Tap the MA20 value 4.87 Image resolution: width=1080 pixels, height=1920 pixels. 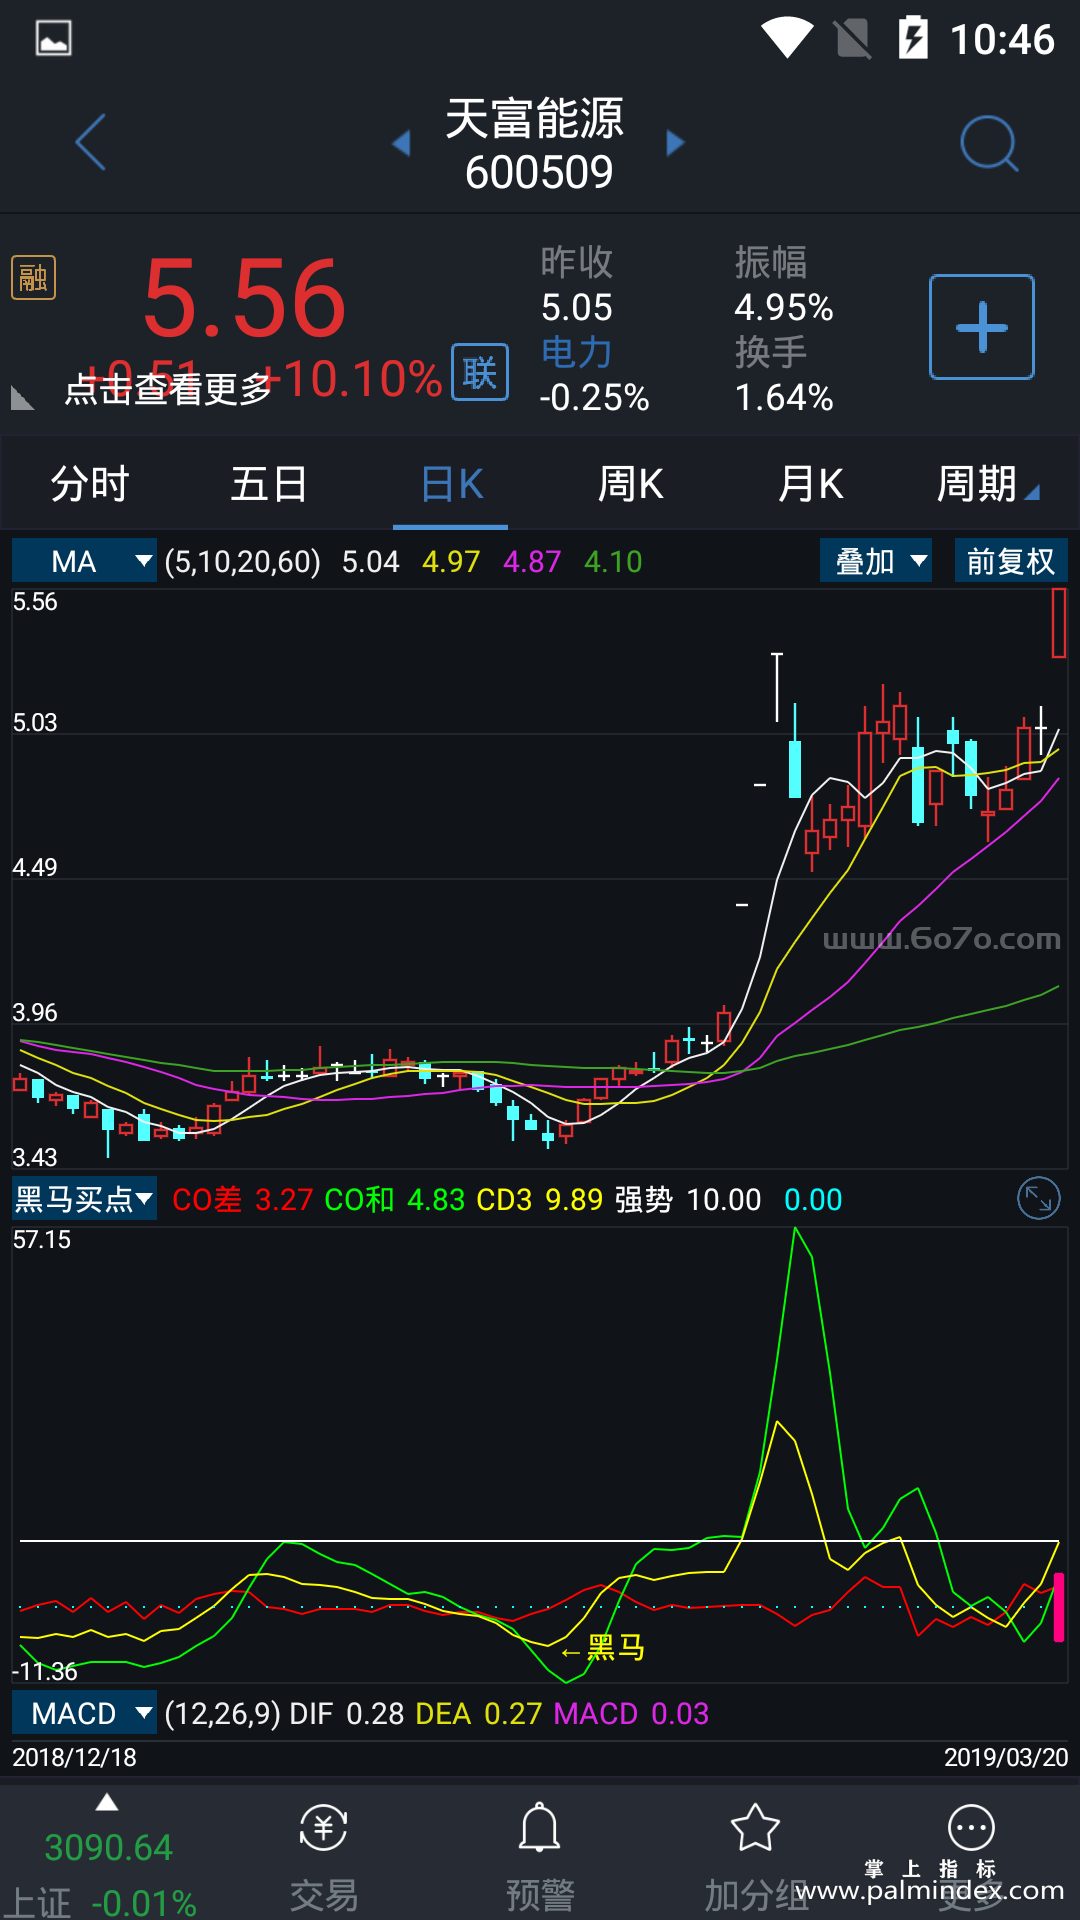[532, 561]
